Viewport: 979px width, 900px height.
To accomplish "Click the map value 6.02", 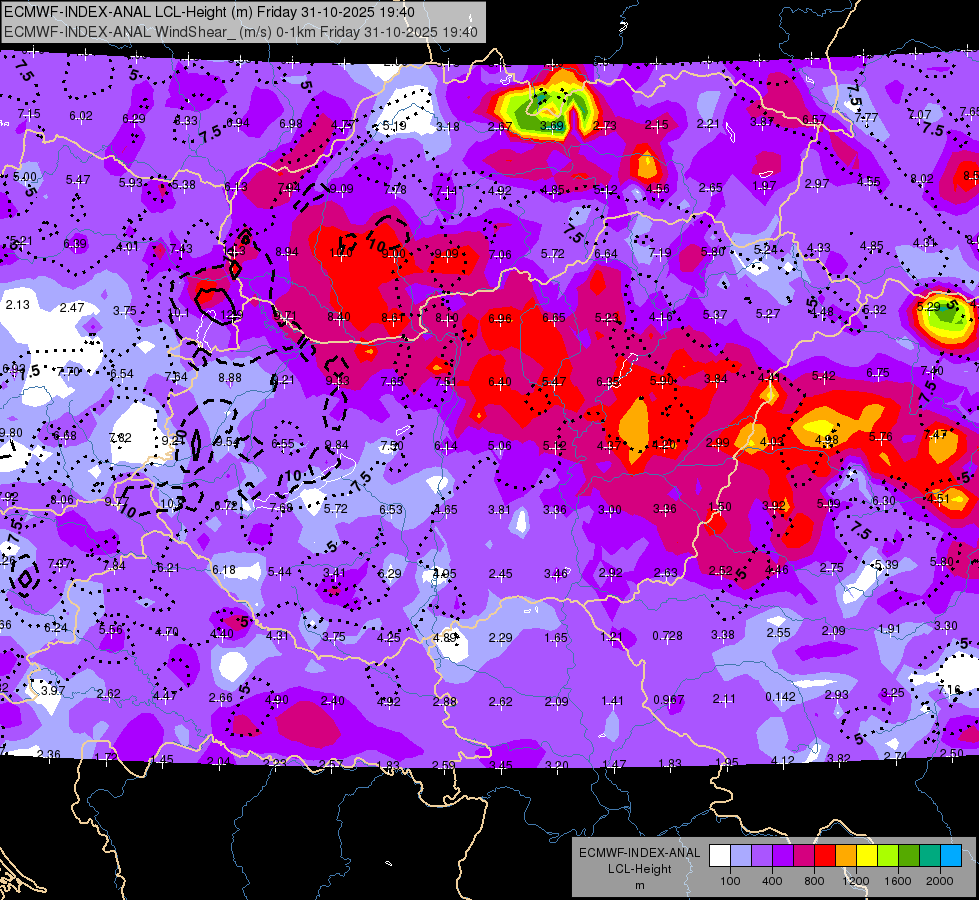I will point(81,116).
